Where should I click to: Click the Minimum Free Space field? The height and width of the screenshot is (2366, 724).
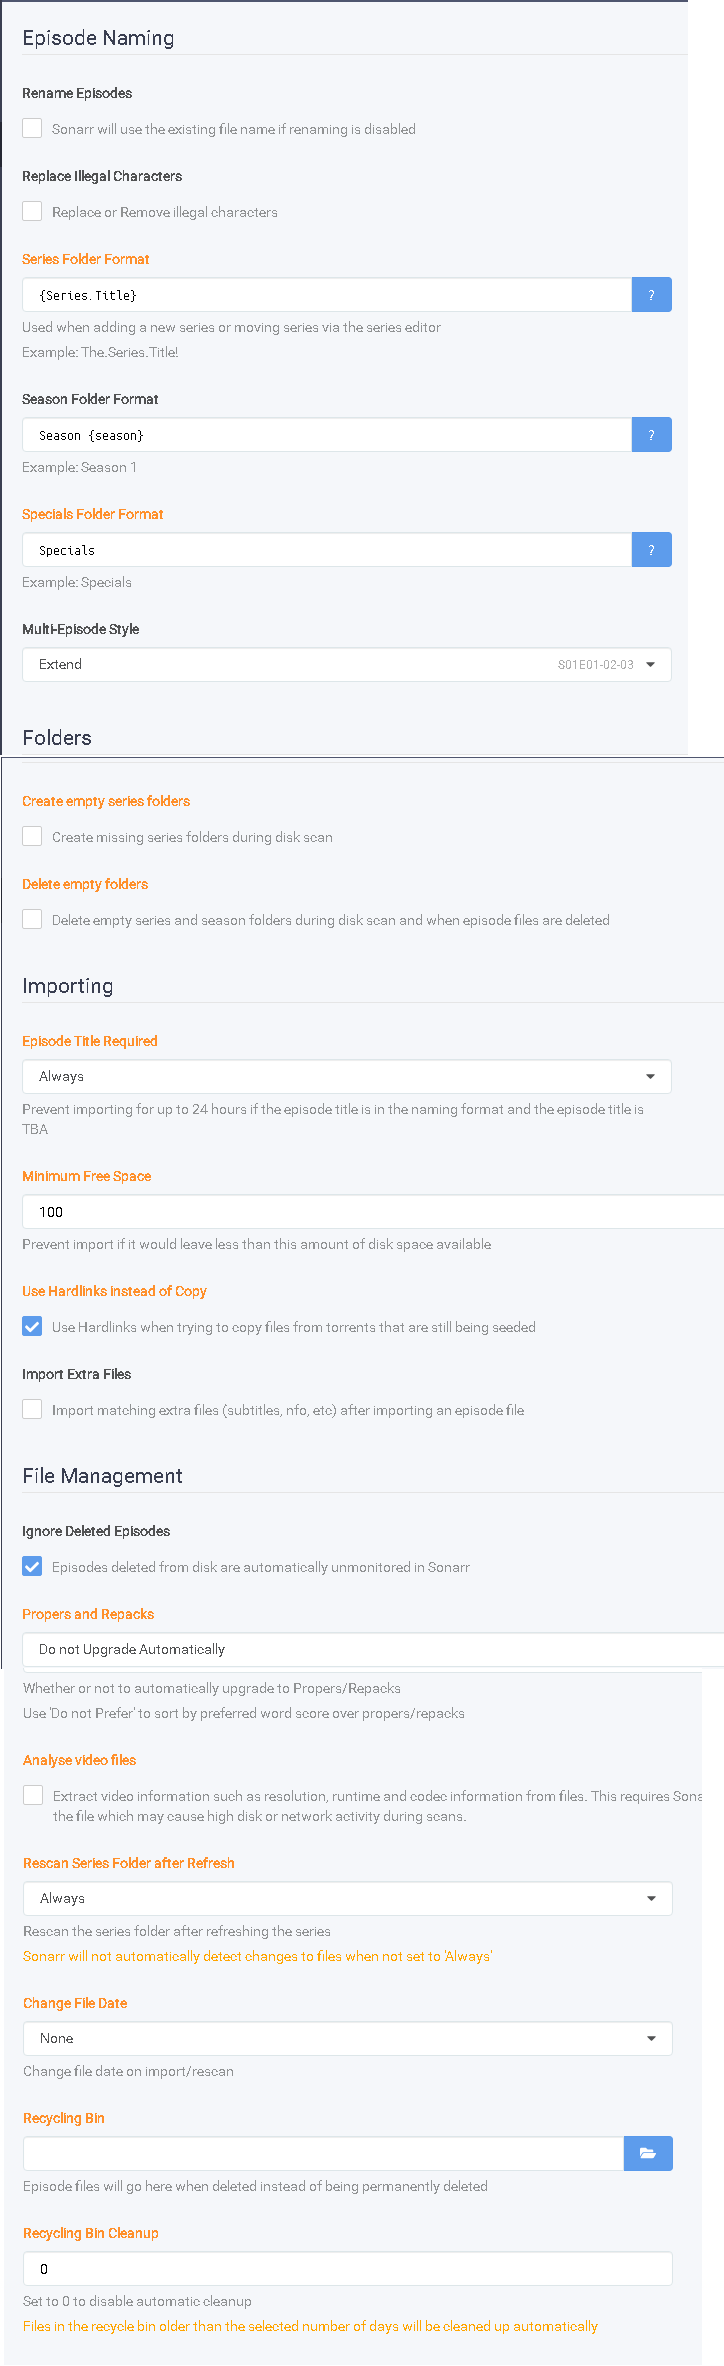pyautogui.click(x=373, y=1212)
